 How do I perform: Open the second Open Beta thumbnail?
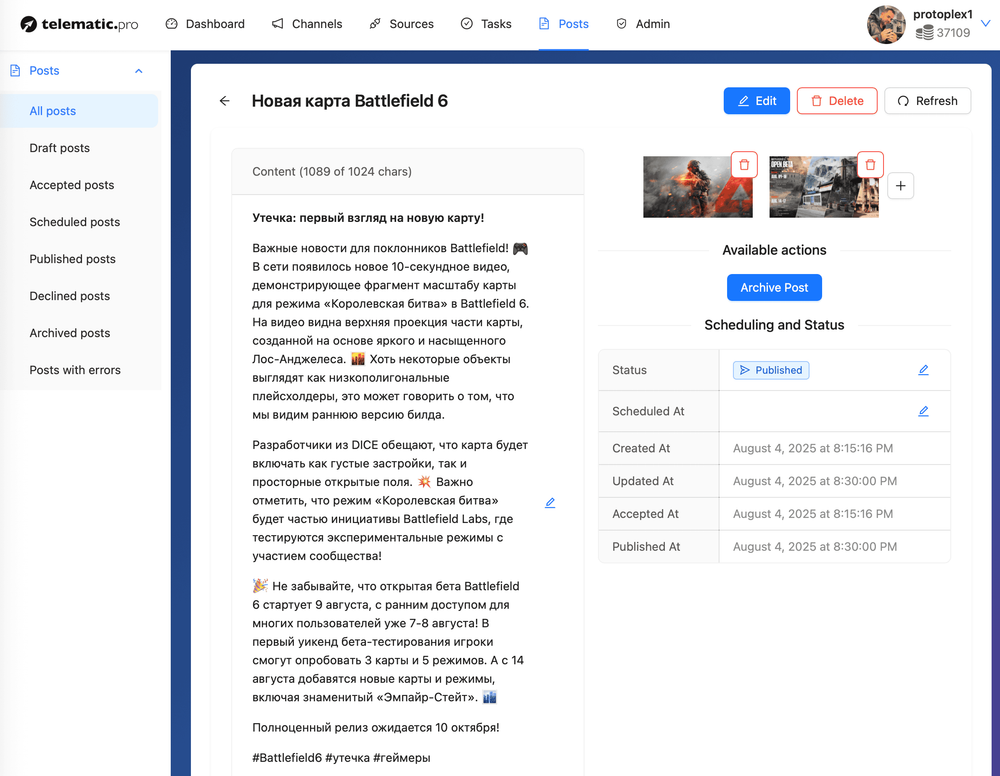(x=823, y=187)
